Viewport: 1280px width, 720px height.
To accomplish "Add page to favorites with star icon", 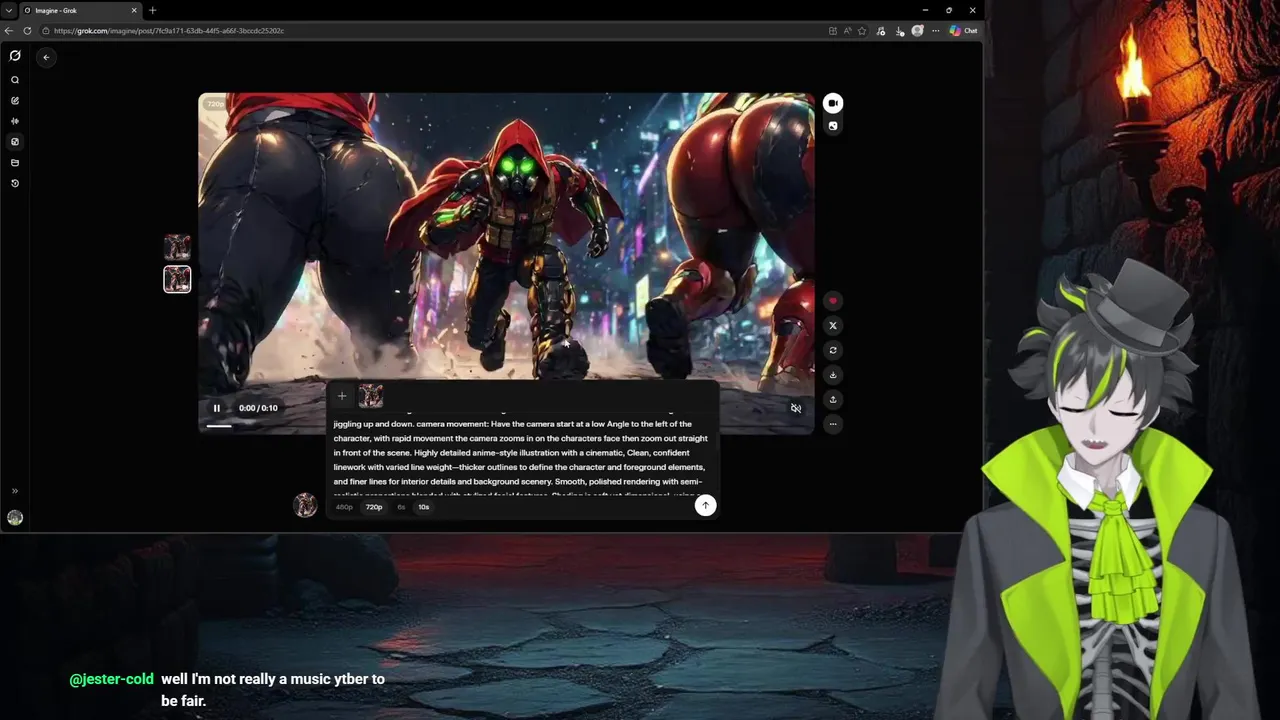I will 862,31.
